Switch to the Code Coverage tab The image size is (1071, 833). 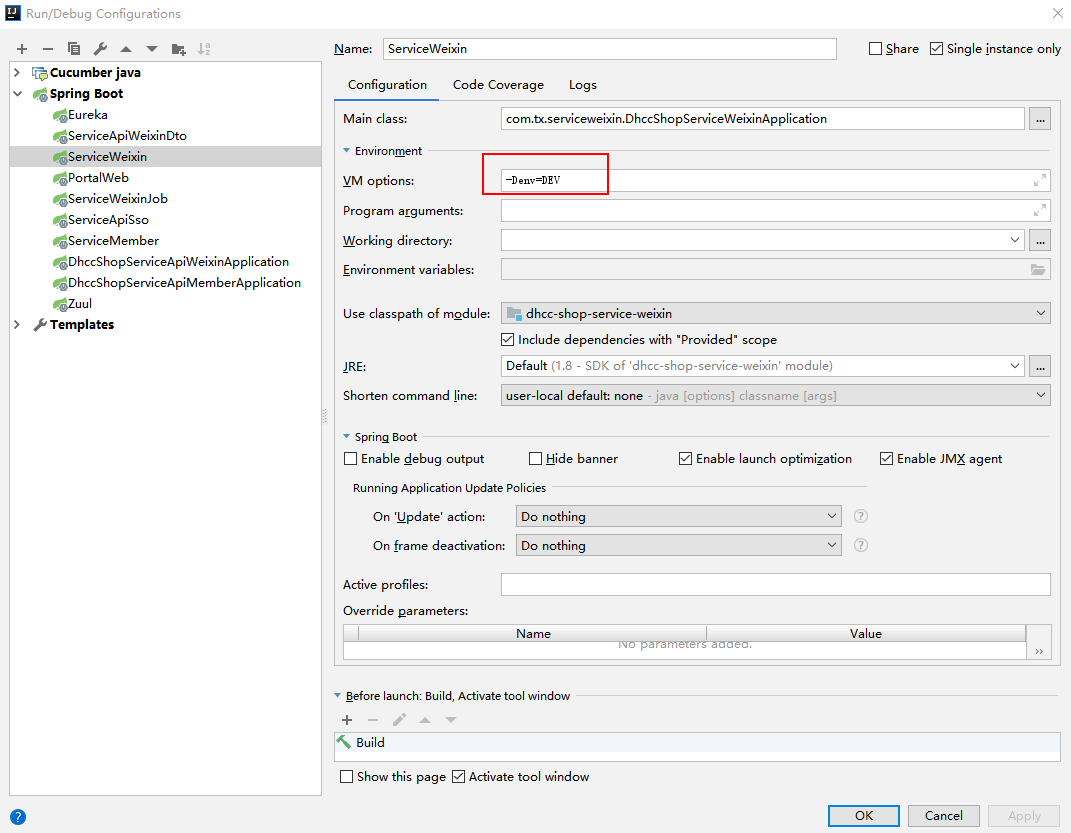[x=498, y=85]
